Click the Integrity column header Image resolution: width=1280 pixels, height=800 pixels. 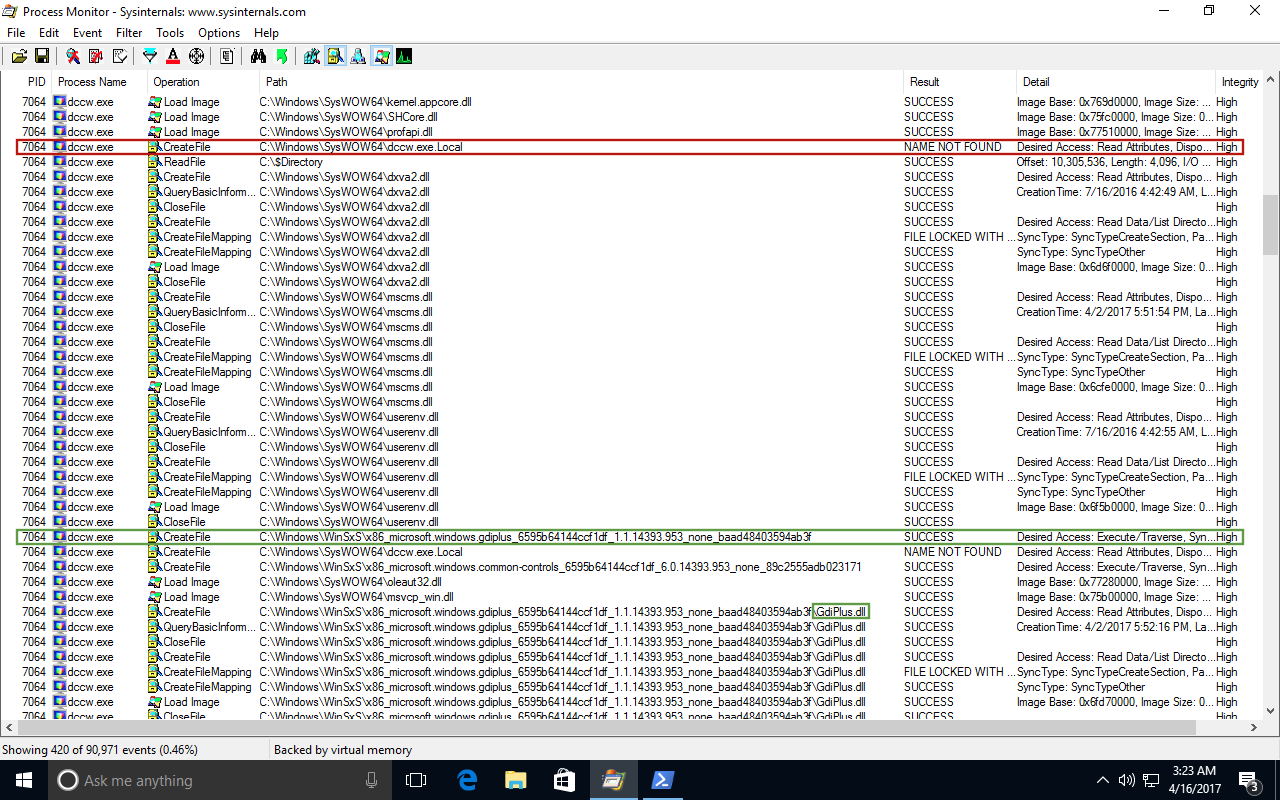tap(1238, 82)
